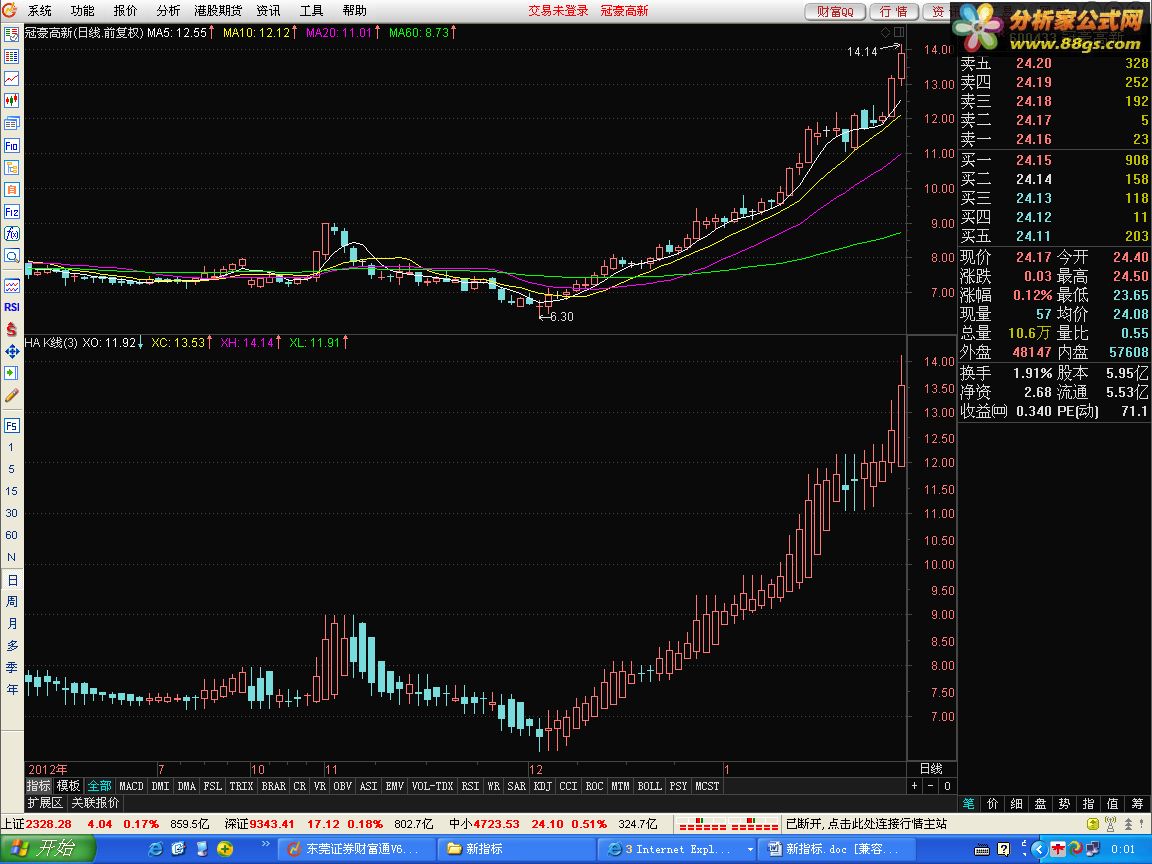The image size is (1152, 864).
Task: Click the red dollar sign icon
Action: [x=12, y=329]
